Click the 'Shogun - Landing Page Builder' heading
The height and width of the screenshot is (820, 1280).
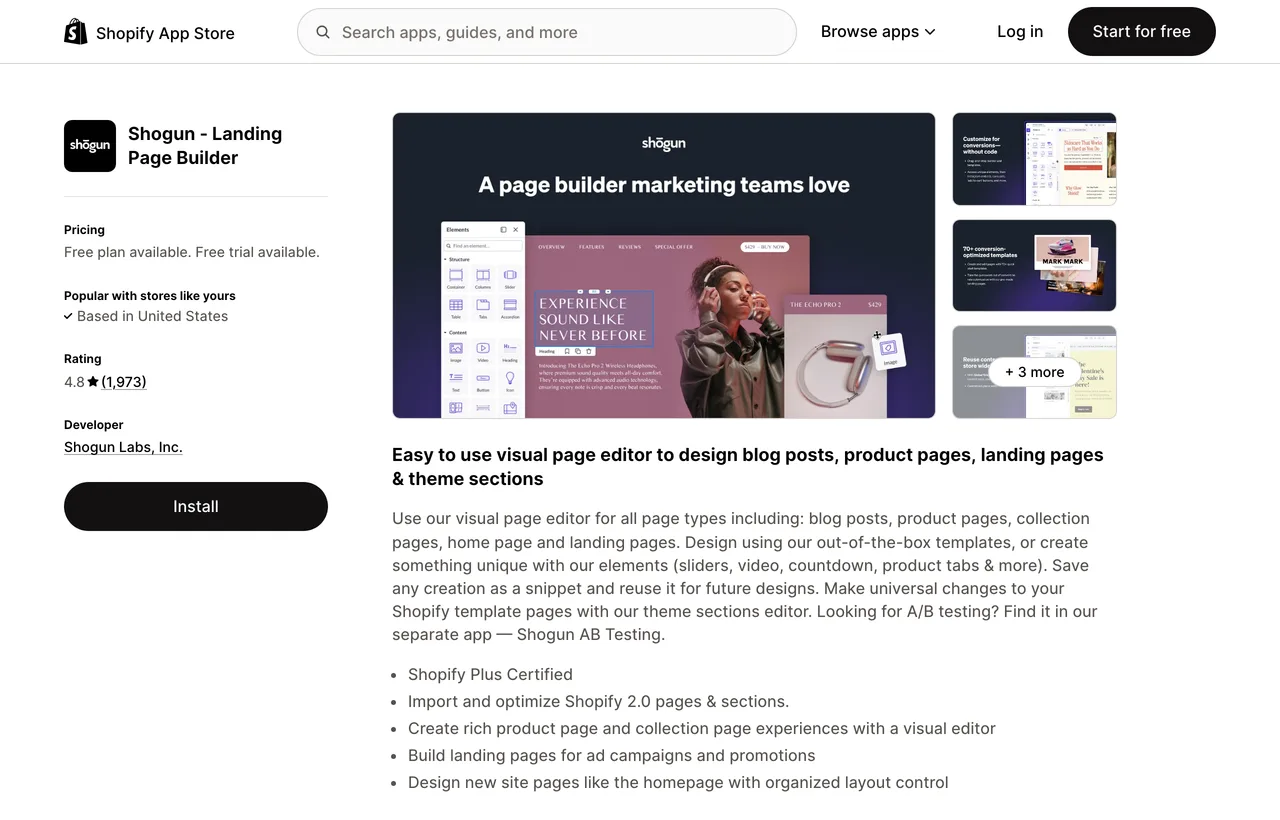[x=205, y=146]
